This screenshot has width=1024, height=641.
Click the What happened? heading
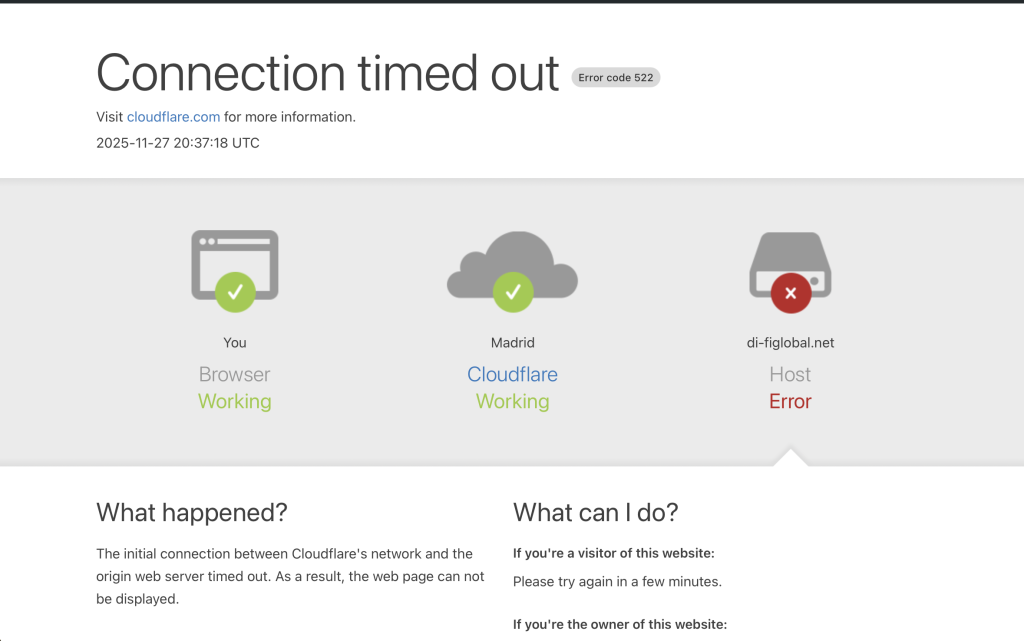[192, 513]
